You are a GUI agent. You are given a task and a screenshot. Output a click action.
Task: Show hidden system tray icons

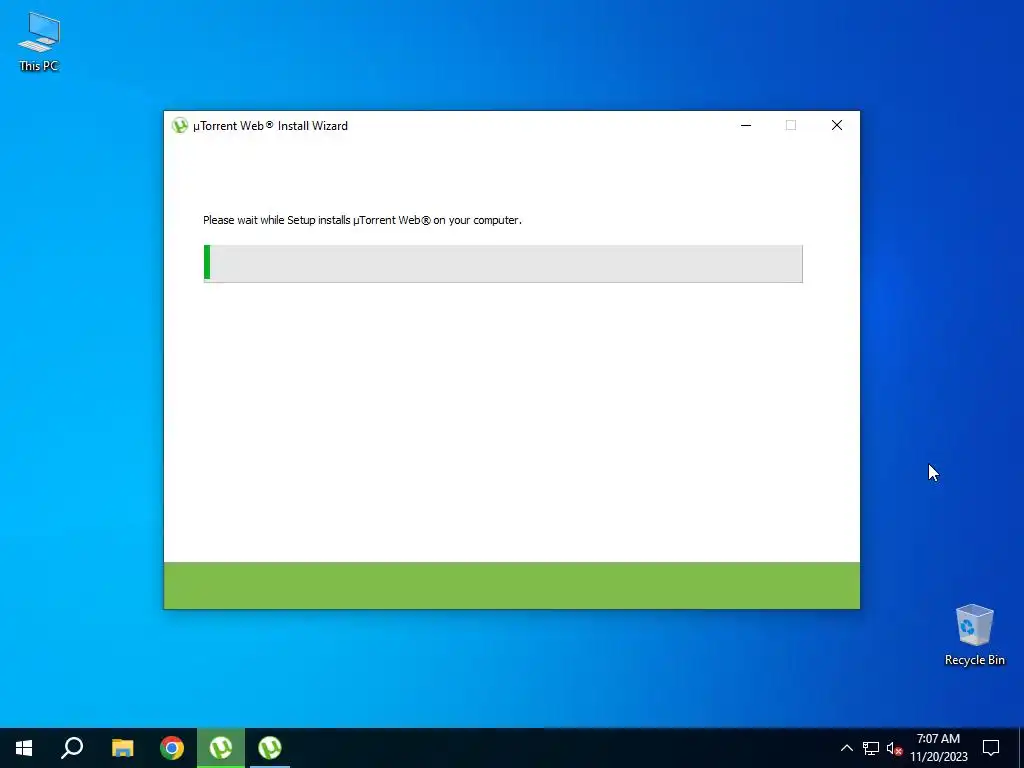pyautogui.click(x=846, y=748)
